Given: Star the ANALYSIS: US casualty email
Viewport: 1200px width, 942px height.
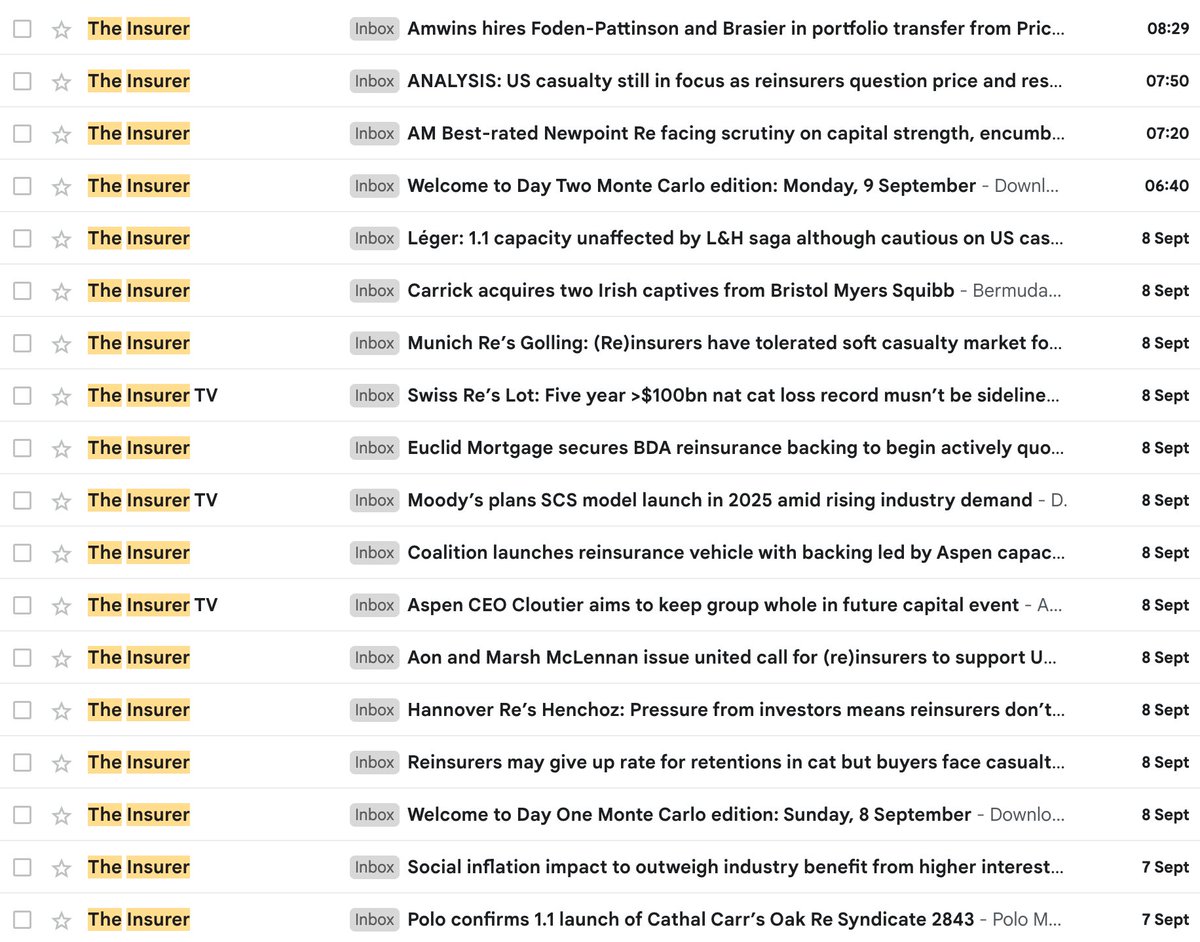Looking at the screenshot, I should (61, 81).
